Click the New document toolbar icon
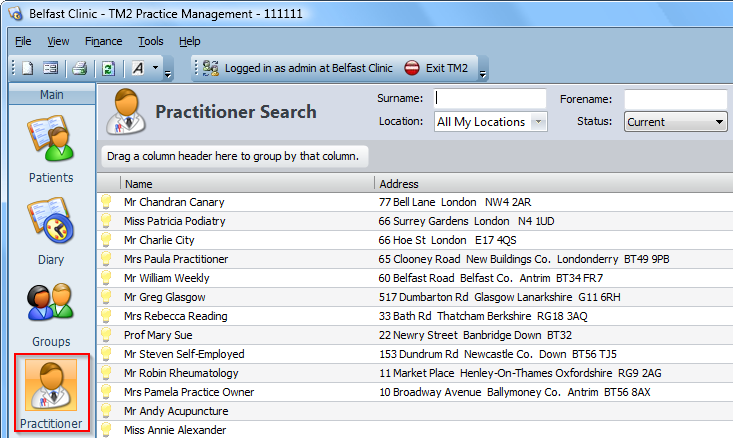 click(28, 68)
